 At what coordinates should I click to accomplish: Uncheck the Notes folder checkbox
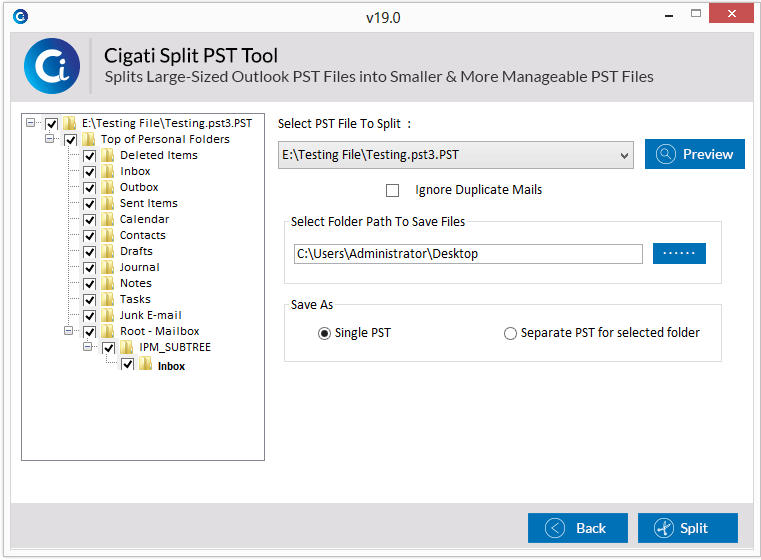[89, 284]
